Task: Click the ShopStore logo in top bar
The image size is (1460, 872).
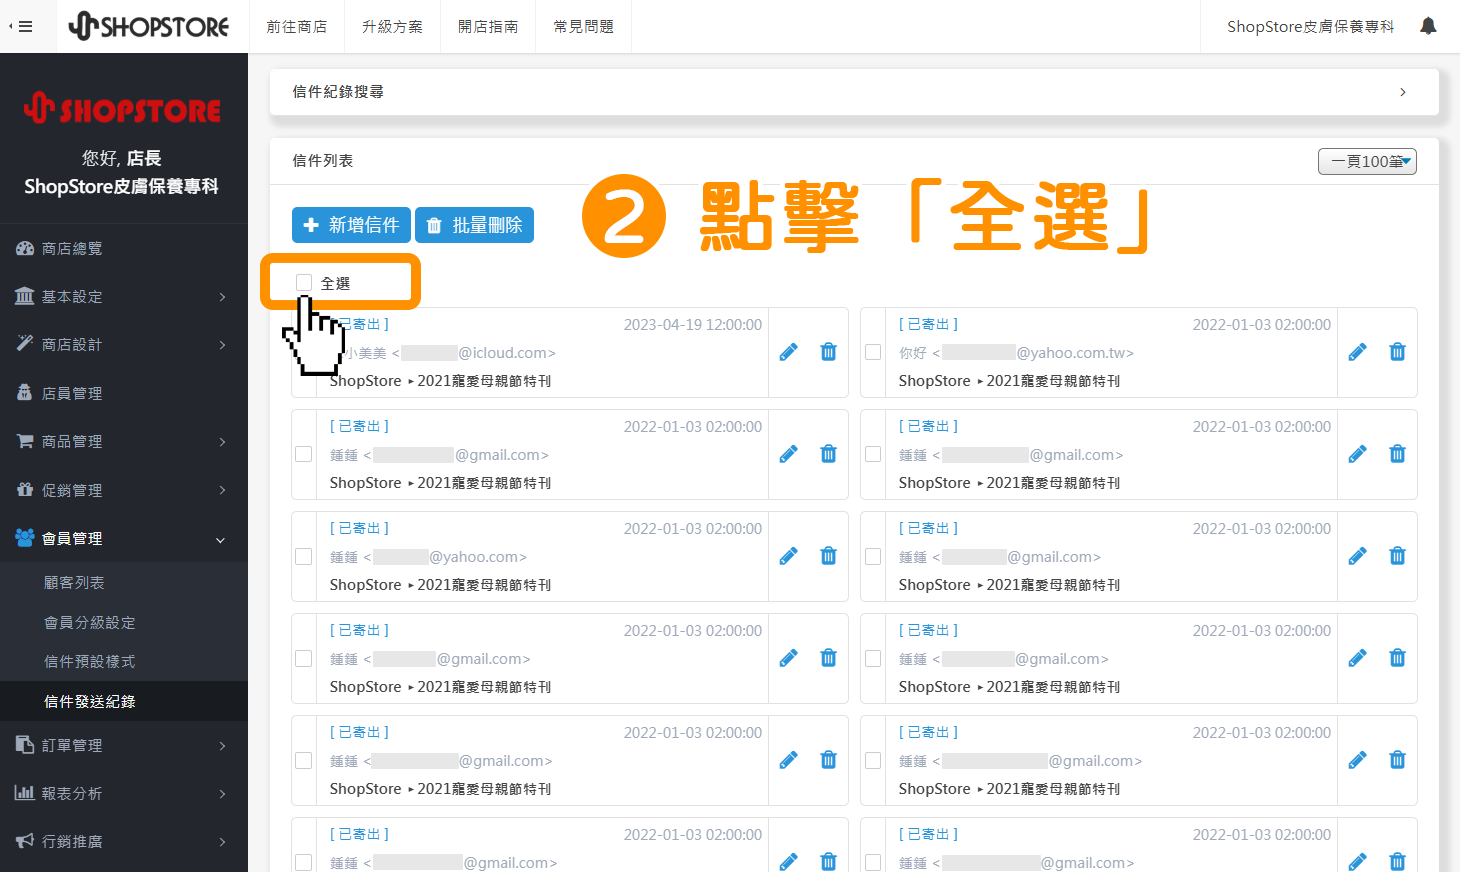Action: [149, 26]
